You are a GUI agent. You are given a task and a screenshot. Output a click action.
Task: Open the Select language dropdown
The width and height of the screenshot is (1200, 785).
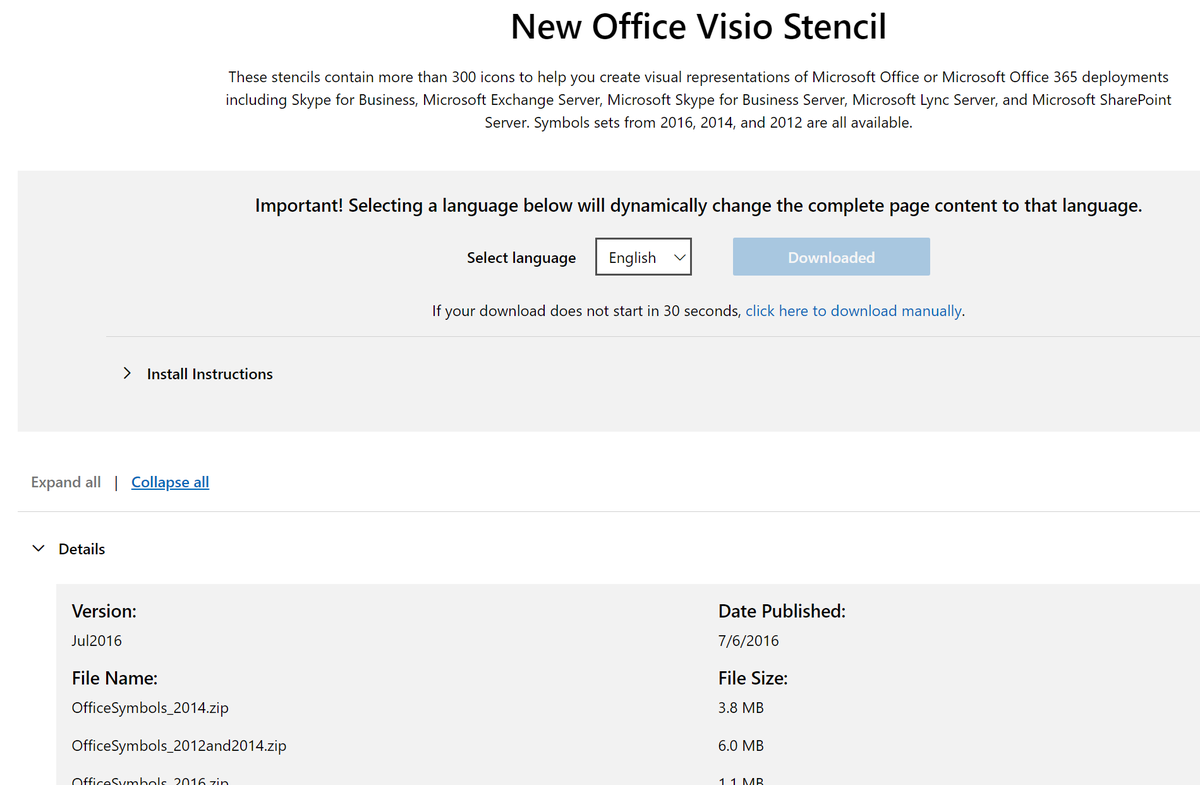[x=643, y=257]
